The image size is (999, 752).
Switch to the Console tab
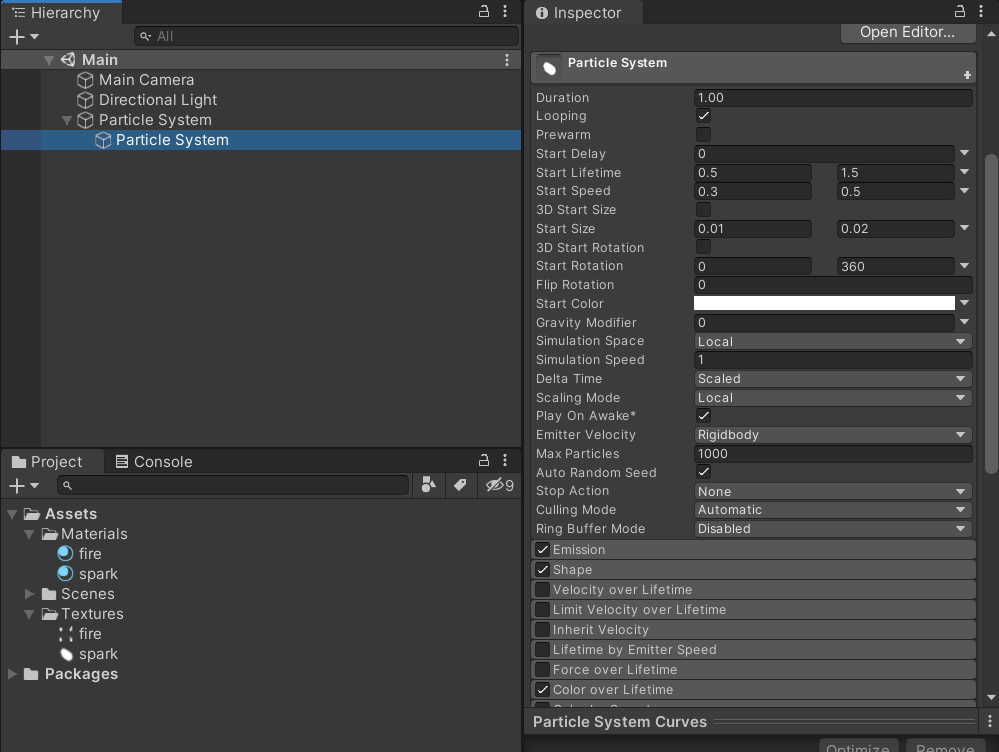154,461
